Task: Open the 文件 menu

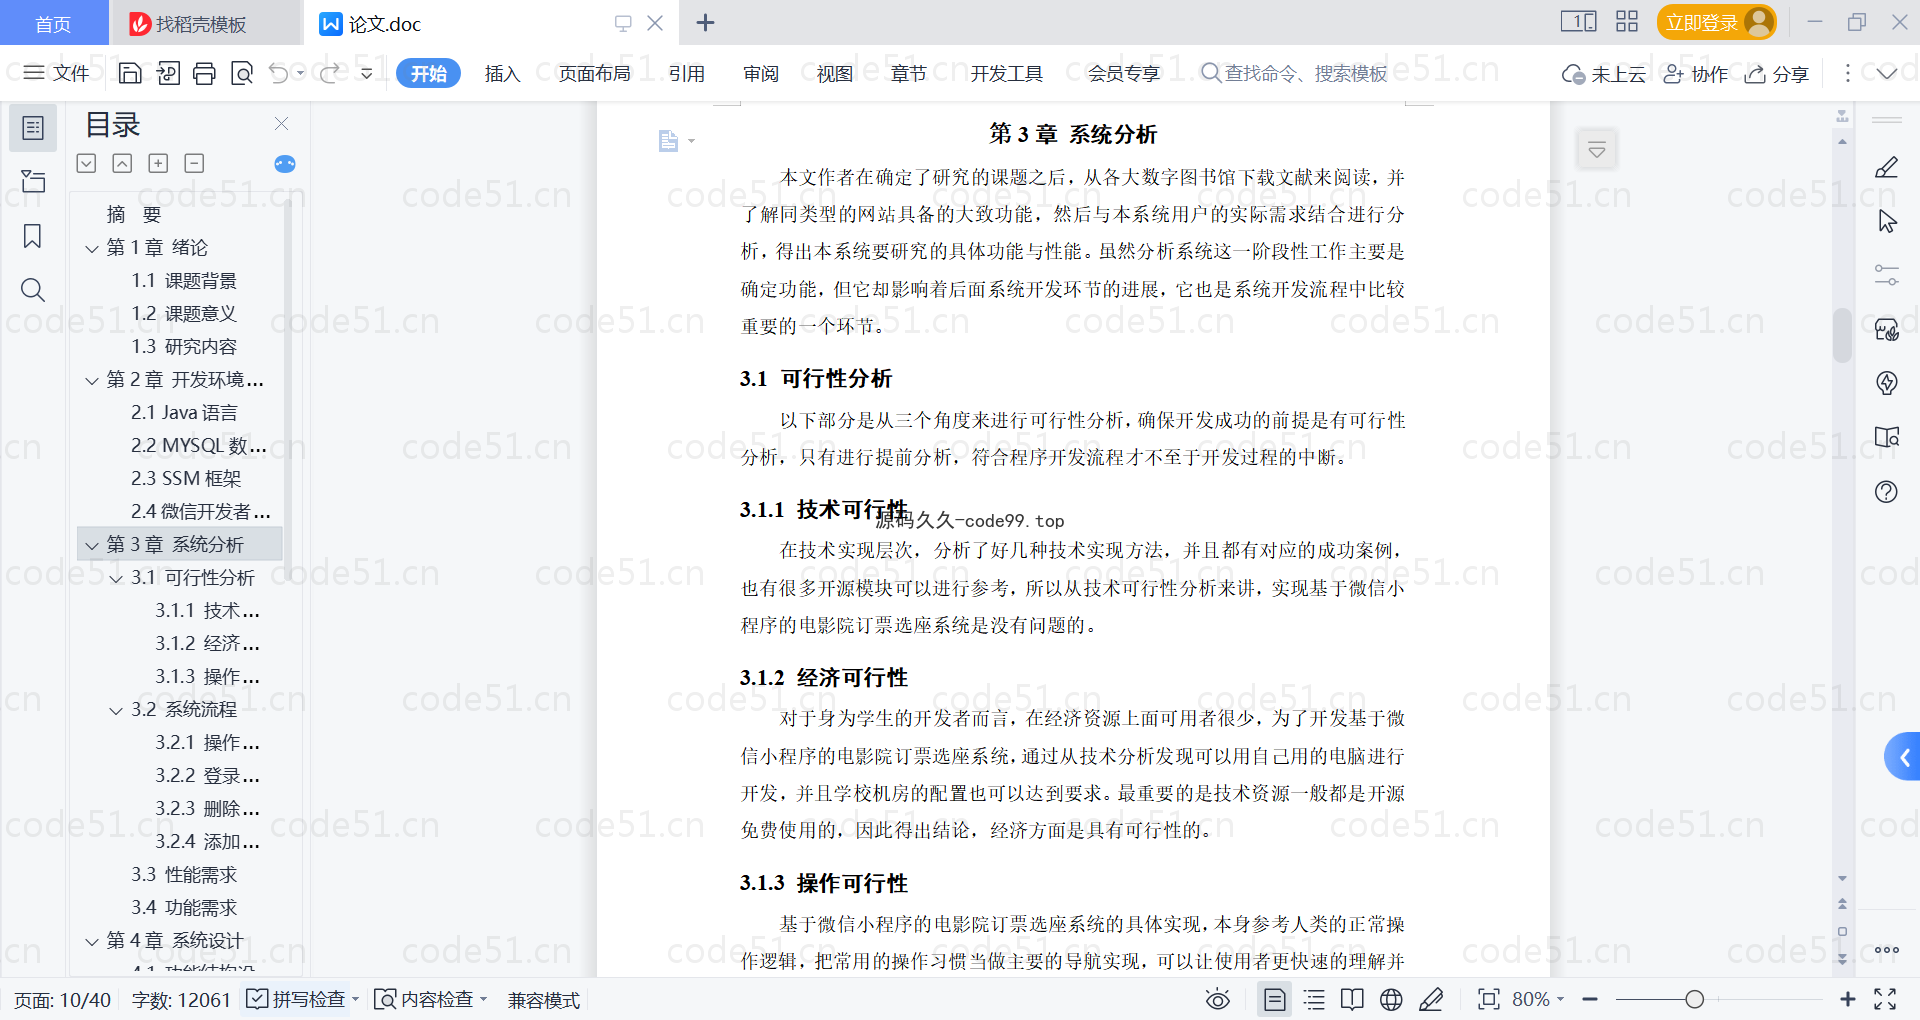Action: pyautogui.click(x=56, y=73)
